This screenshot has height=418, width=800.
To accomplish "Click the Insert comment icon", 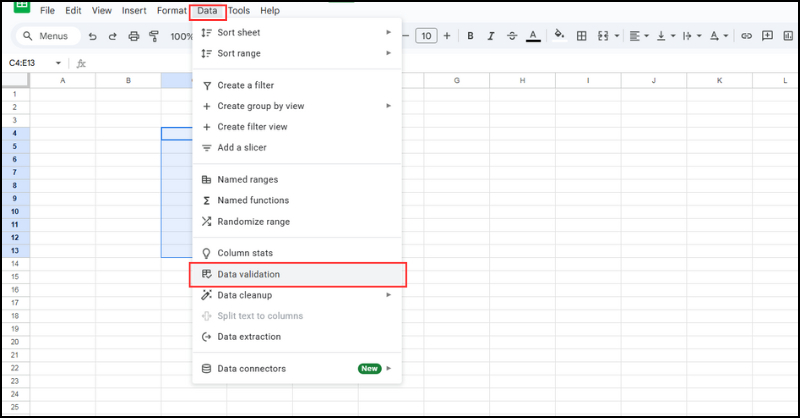I will pos(767,36).
